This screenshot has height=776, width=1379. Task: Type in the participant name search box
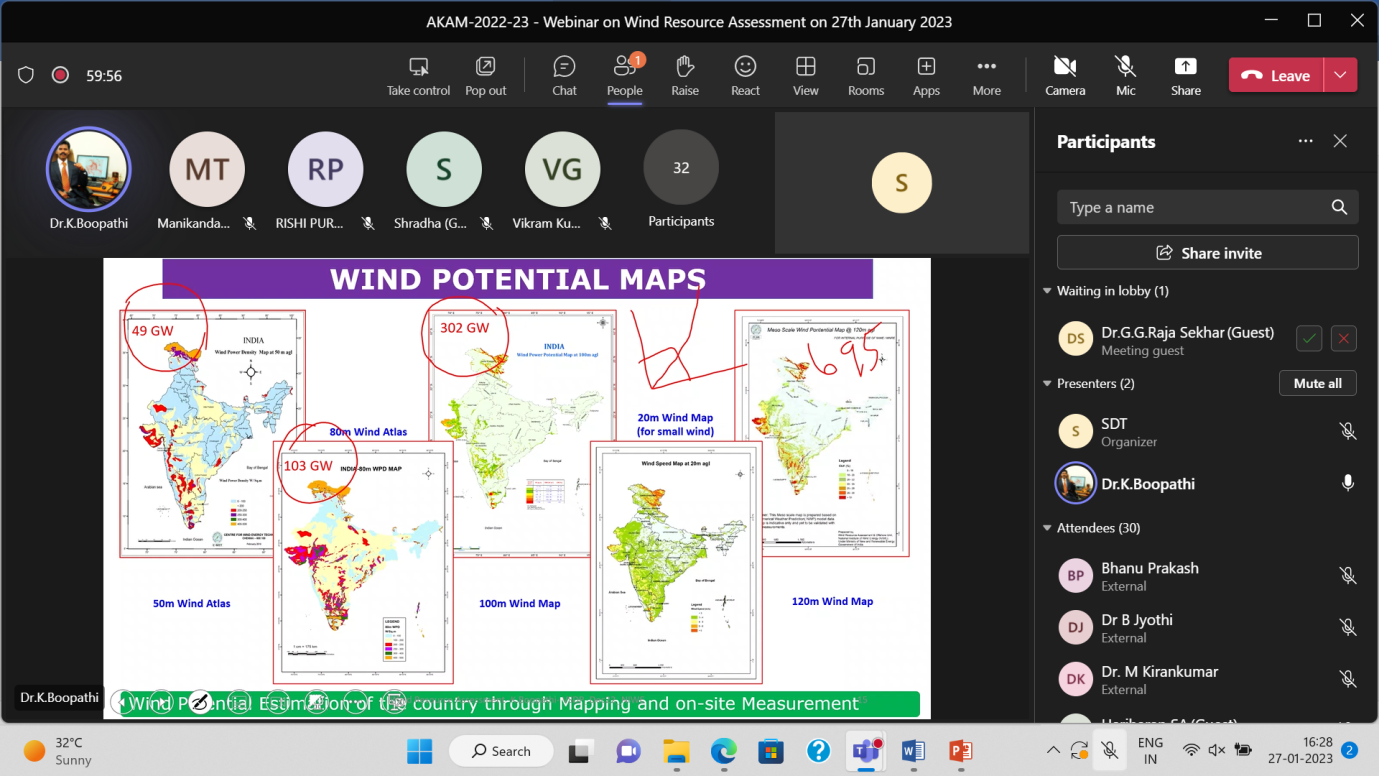pyautogui.click(x=1193, y=208)
